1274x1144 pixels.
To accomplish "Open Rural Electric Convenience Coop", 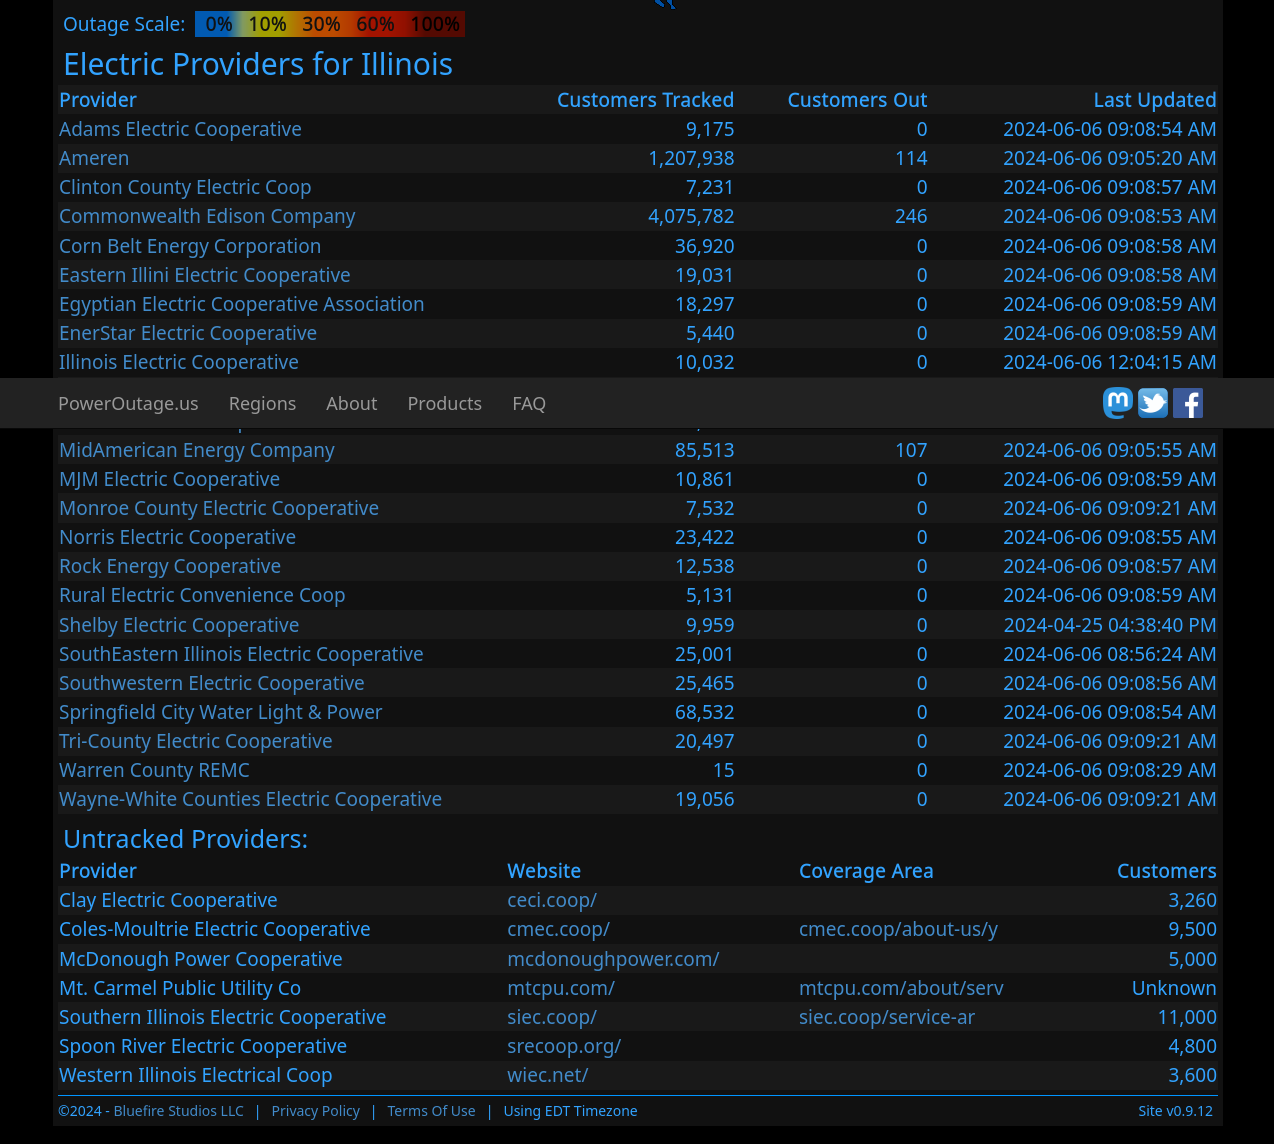I will [x=202, y=595].
